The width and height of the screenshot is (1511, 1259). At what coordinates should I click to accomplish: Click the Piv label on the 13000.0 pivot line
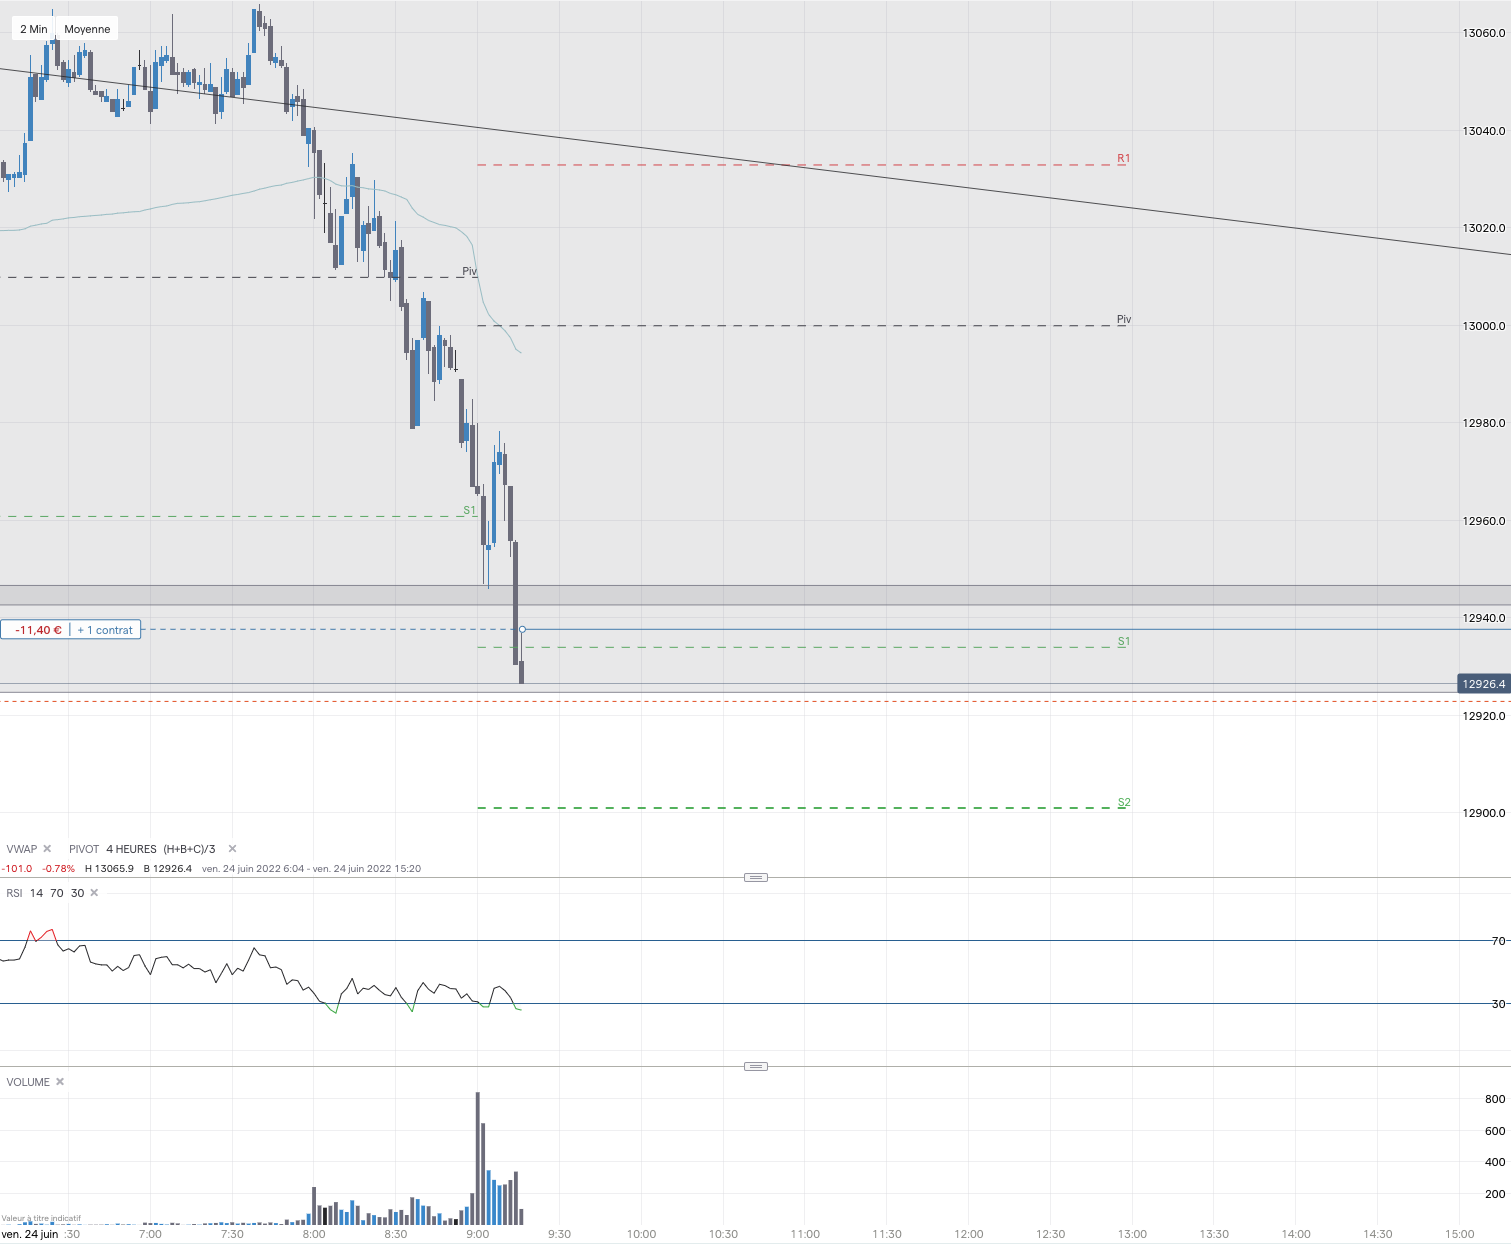click(1124, 320)
